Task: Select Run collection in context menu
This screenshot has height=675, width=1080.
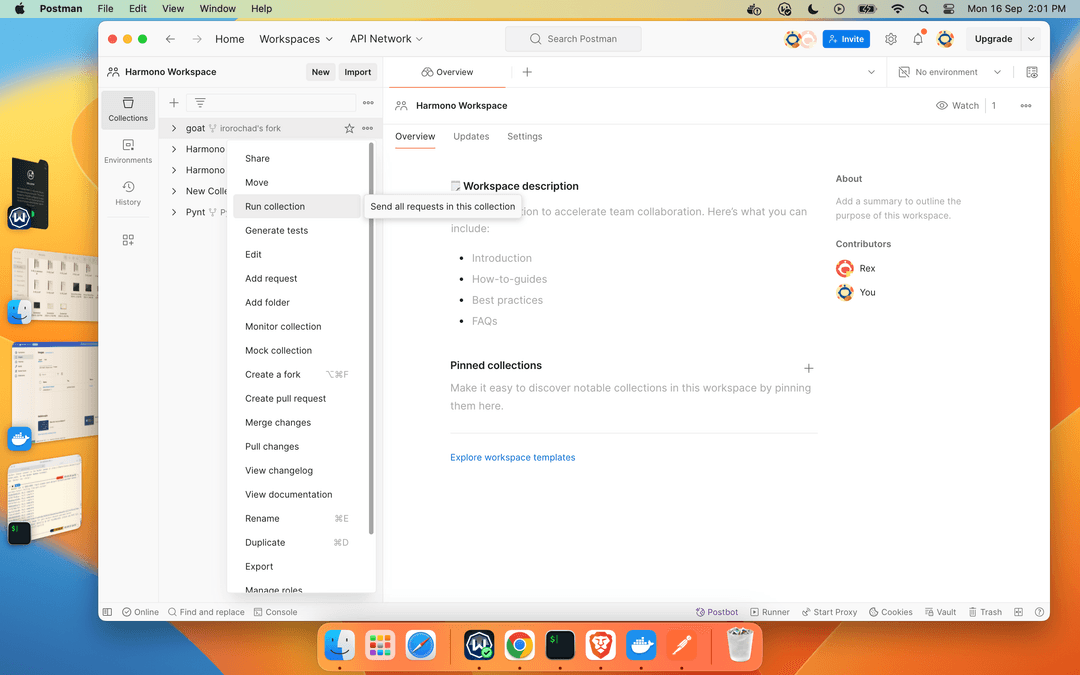Action: coord(275,206)
